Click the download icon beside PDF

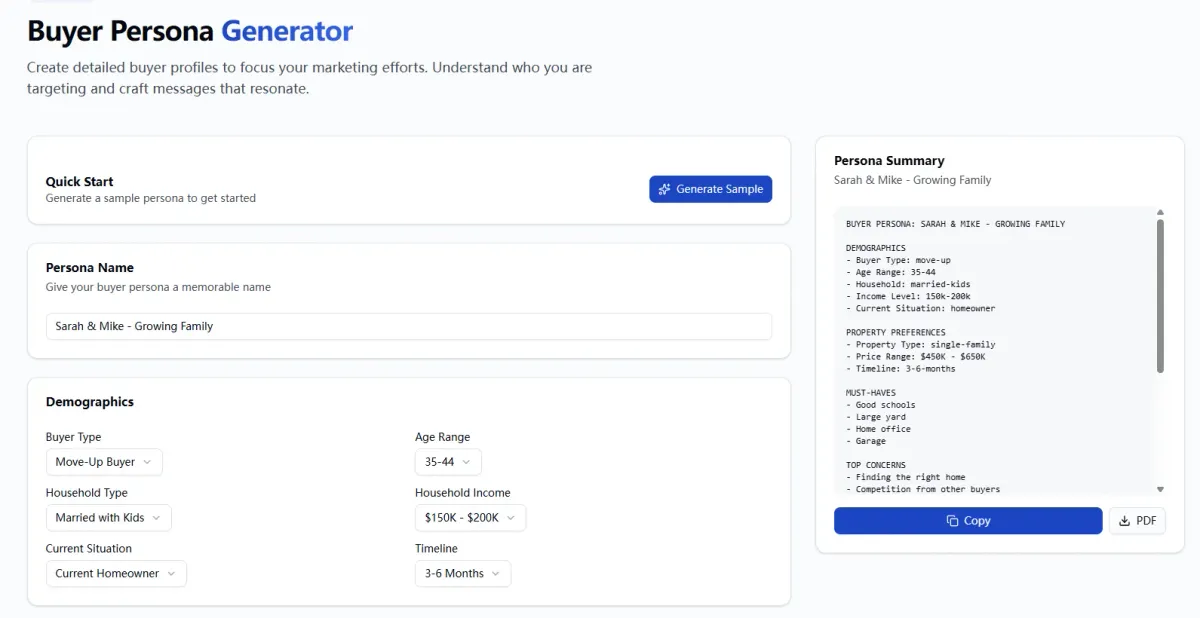point(1124,521)
